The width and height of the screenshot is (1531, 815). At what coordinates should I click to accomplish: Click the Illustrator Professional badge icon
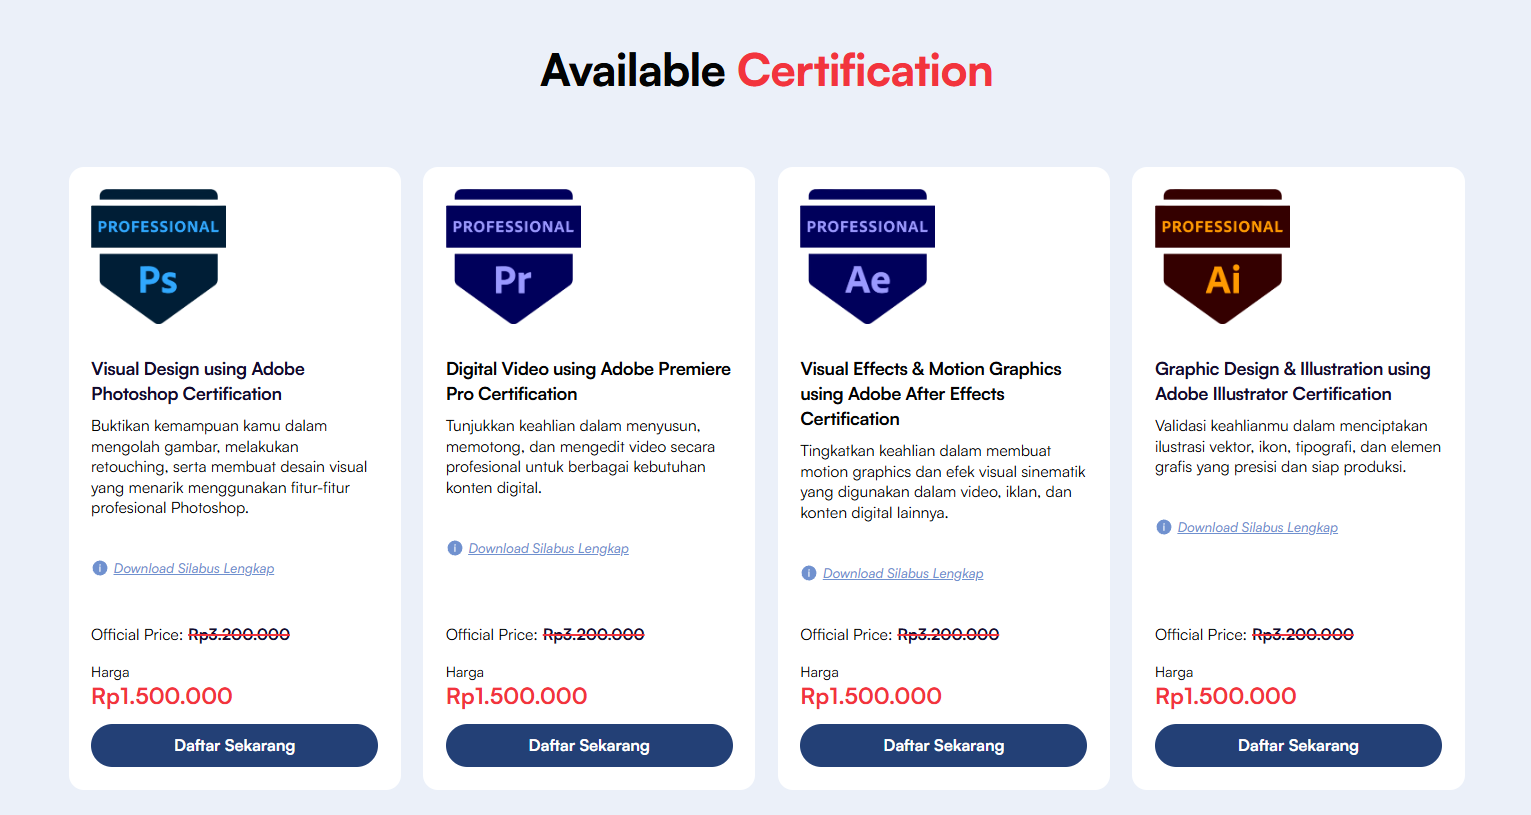click(x=1222, y=255)
